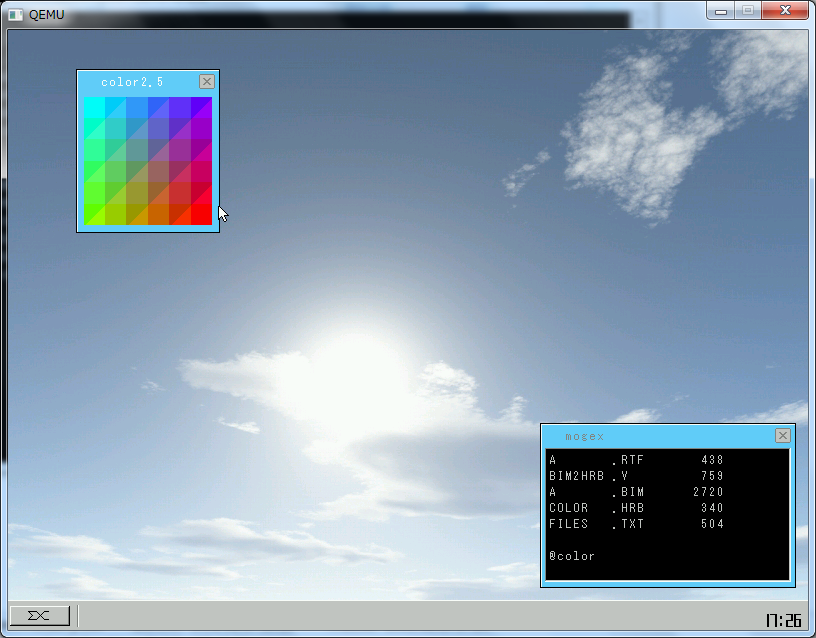
Task: Pick the red swatch in bottom-right corner
Action: (x=201, y=215)
